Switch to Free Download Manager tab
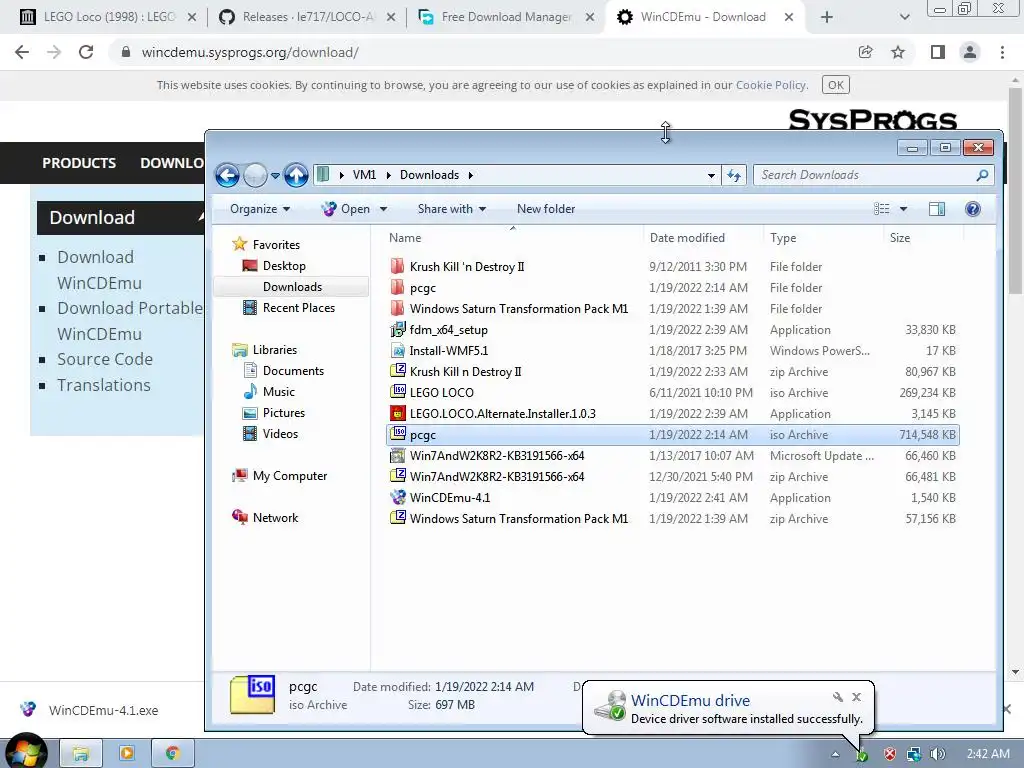The image size is (1024, 768). (x=506, y=17)
